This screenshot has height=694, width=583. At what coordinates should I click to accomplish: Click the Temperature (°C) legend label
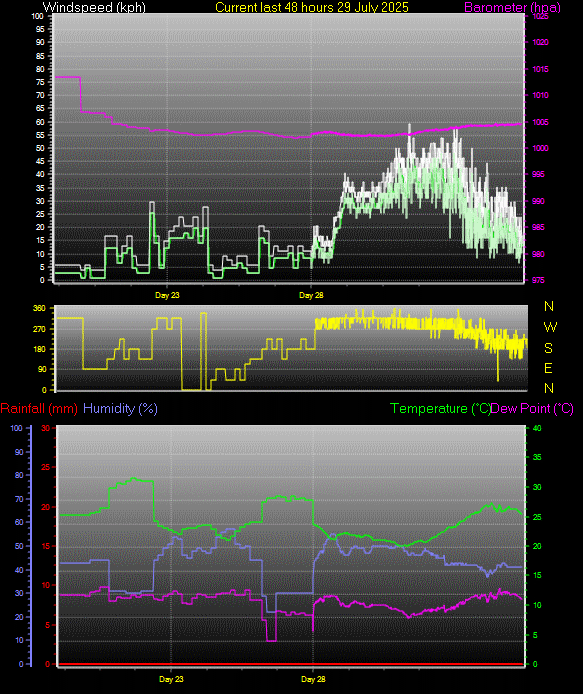(x=440, y=408)
